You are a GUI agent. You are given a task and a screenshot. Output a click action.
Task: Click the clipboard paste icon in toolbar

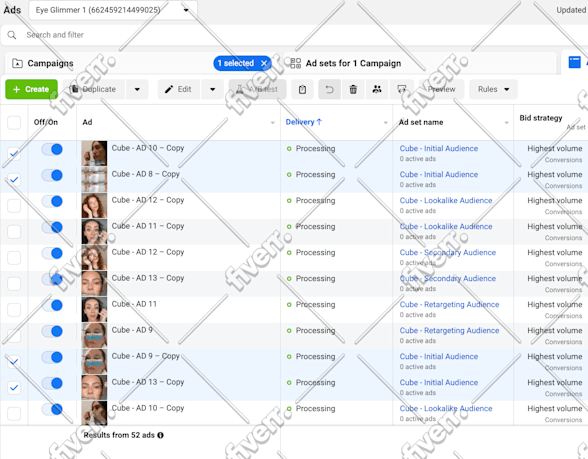(x=302, y=89)
